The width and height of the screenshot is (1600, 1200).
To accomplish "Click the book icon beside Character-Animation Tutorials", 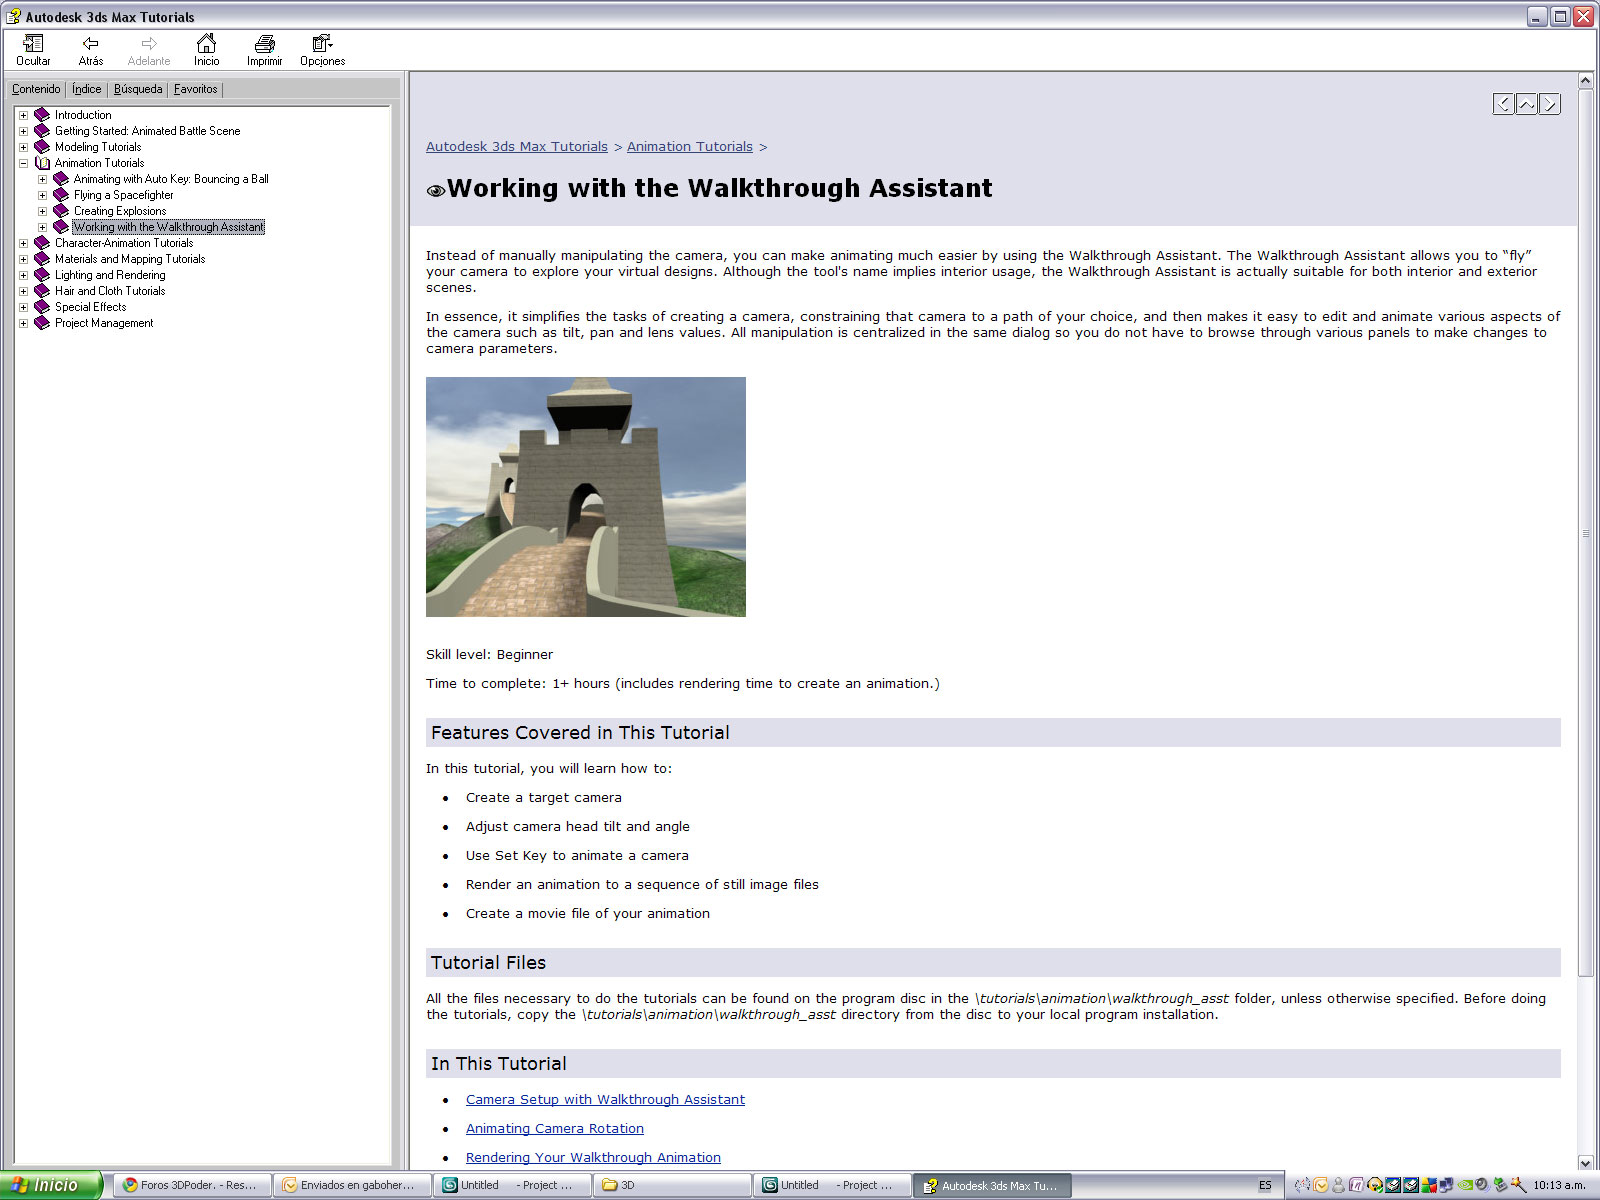I will (42, 243).
